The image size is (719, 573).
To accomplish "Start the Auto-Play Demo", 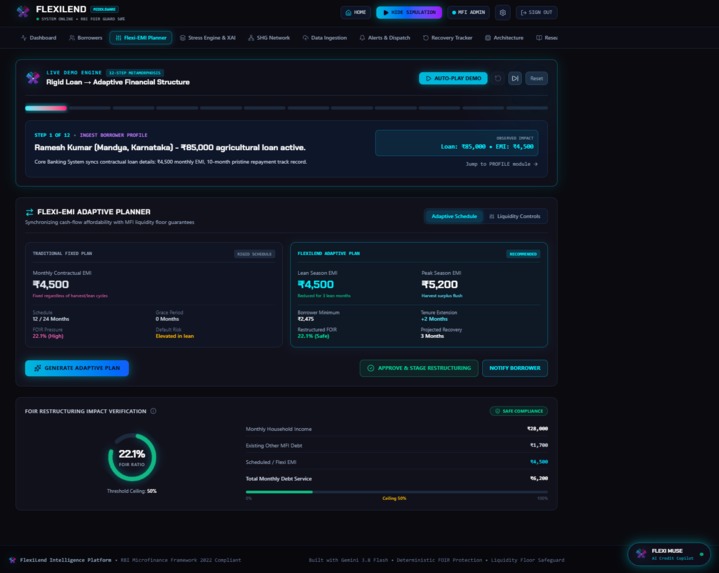I will point(453,78).
